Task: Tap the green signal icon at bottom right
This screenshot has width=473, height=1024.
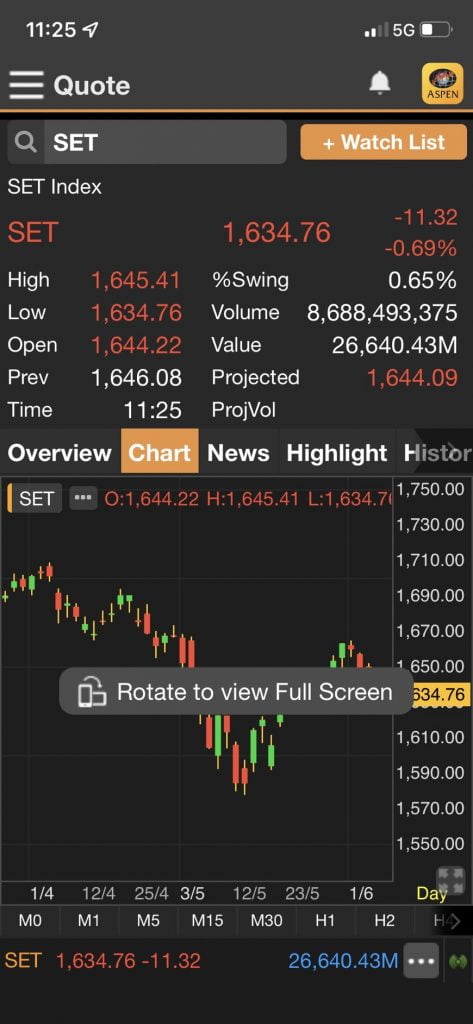Action: click(457, 961)
